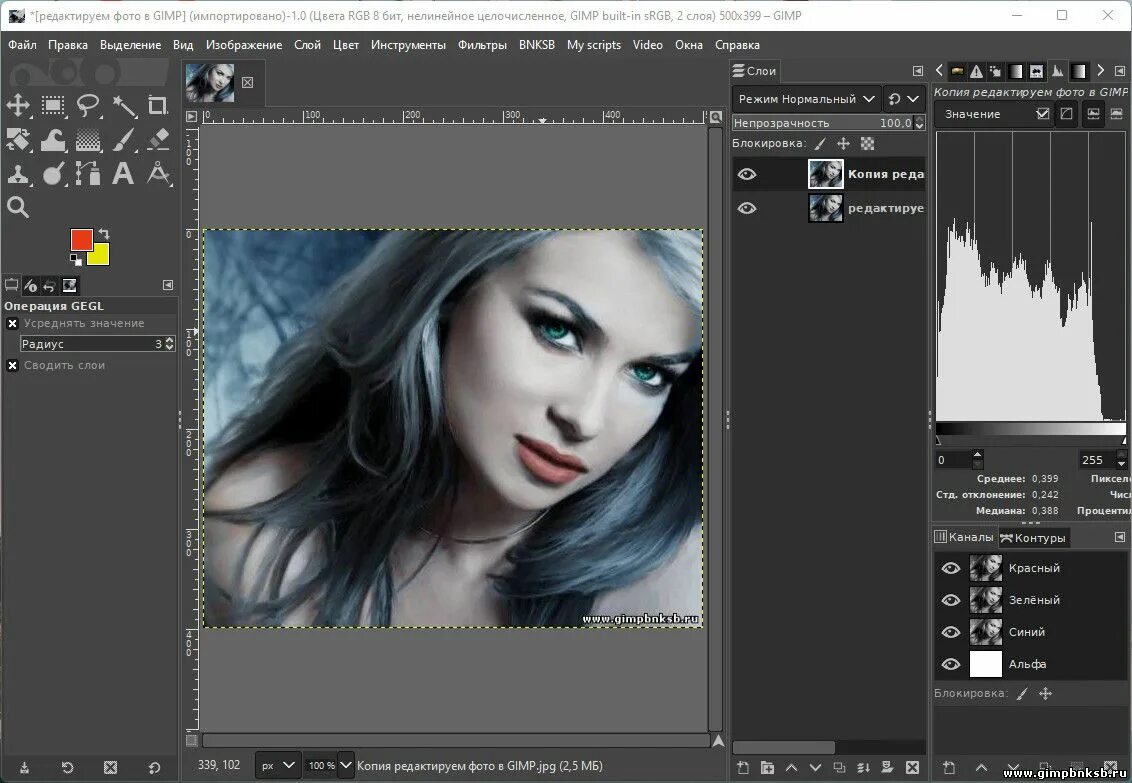Adjust the Непрозрачность opacity slider

point(828,123)
